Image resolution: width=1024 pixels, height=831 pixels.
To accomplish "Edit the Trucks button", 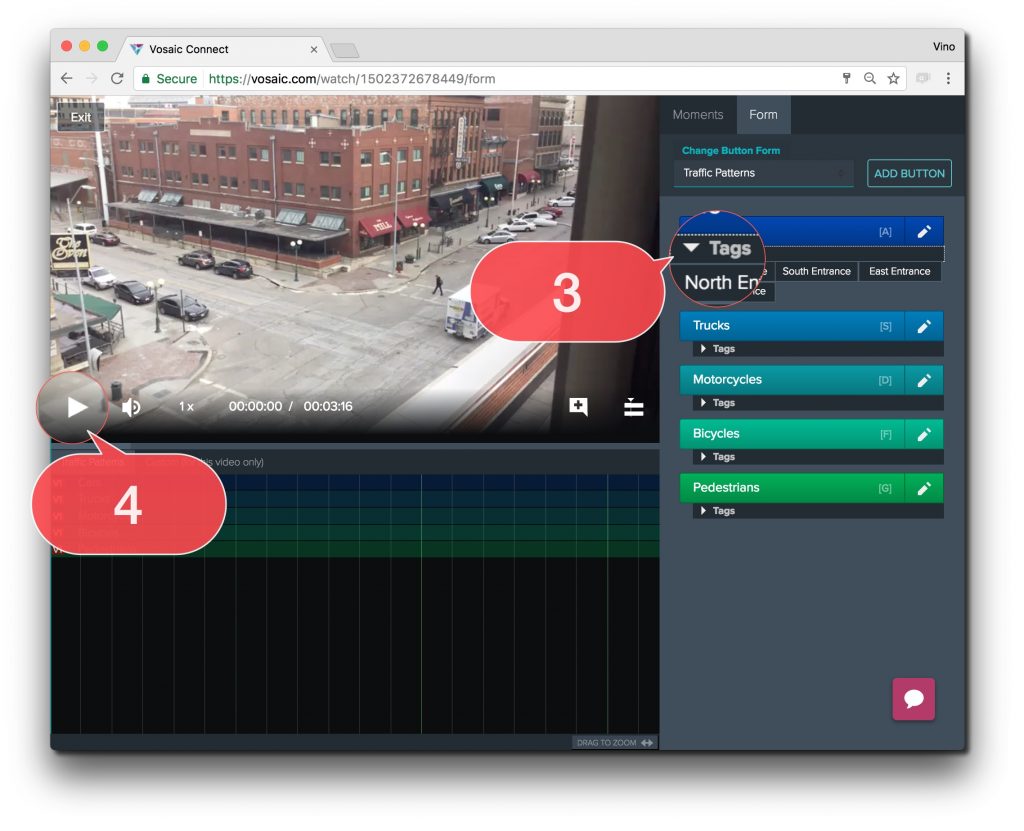I will [x=923, y=327].
